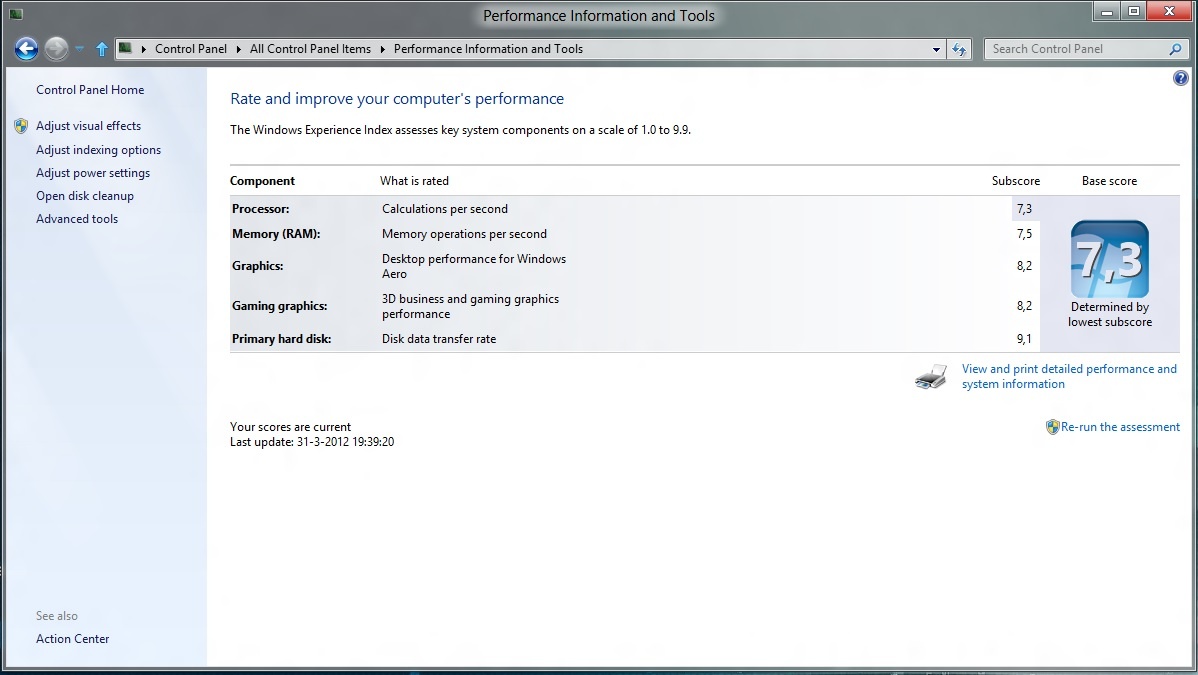Click the Subscore column header

(x=1016, y=181)
